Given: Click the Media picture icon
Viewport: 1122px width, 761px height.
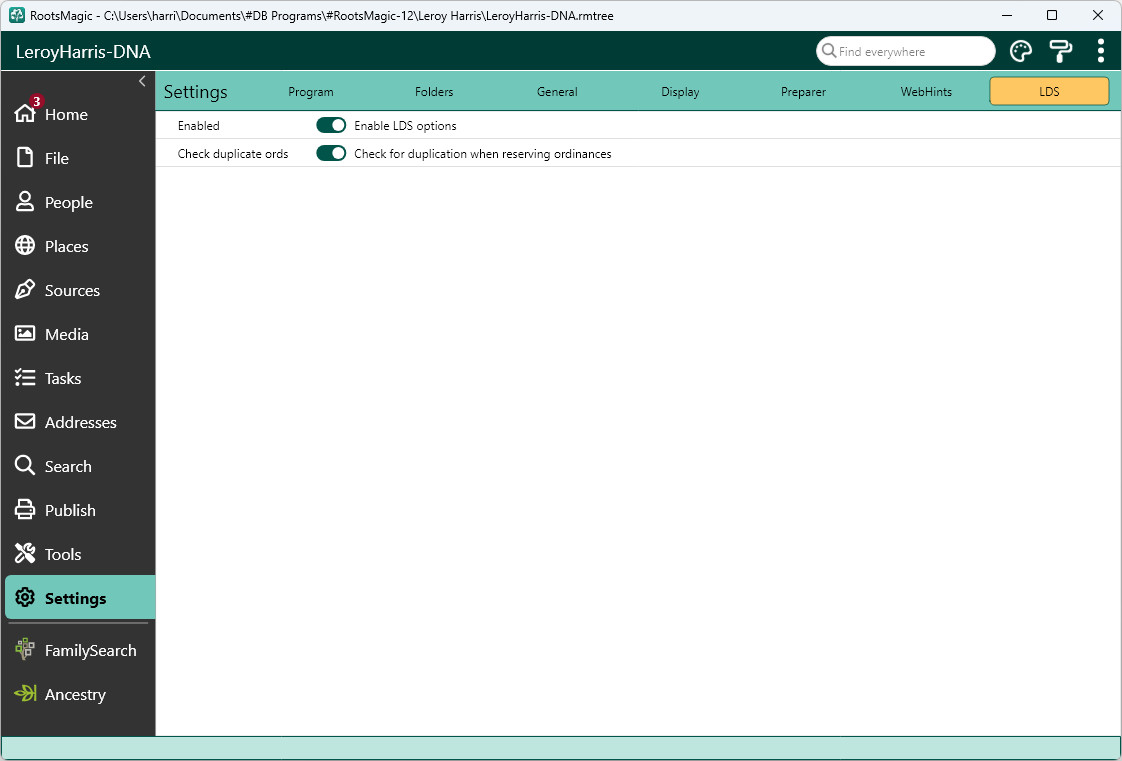Looking at the screenshot, I should [25, 333].
